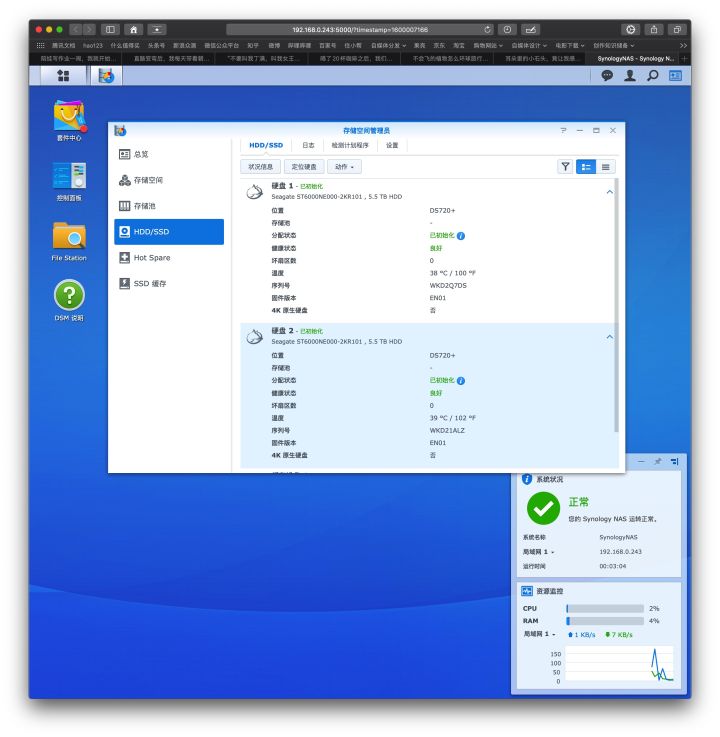Click Safari reload page icon
This screenshot has width=720, height=737.
pos(487,29)
